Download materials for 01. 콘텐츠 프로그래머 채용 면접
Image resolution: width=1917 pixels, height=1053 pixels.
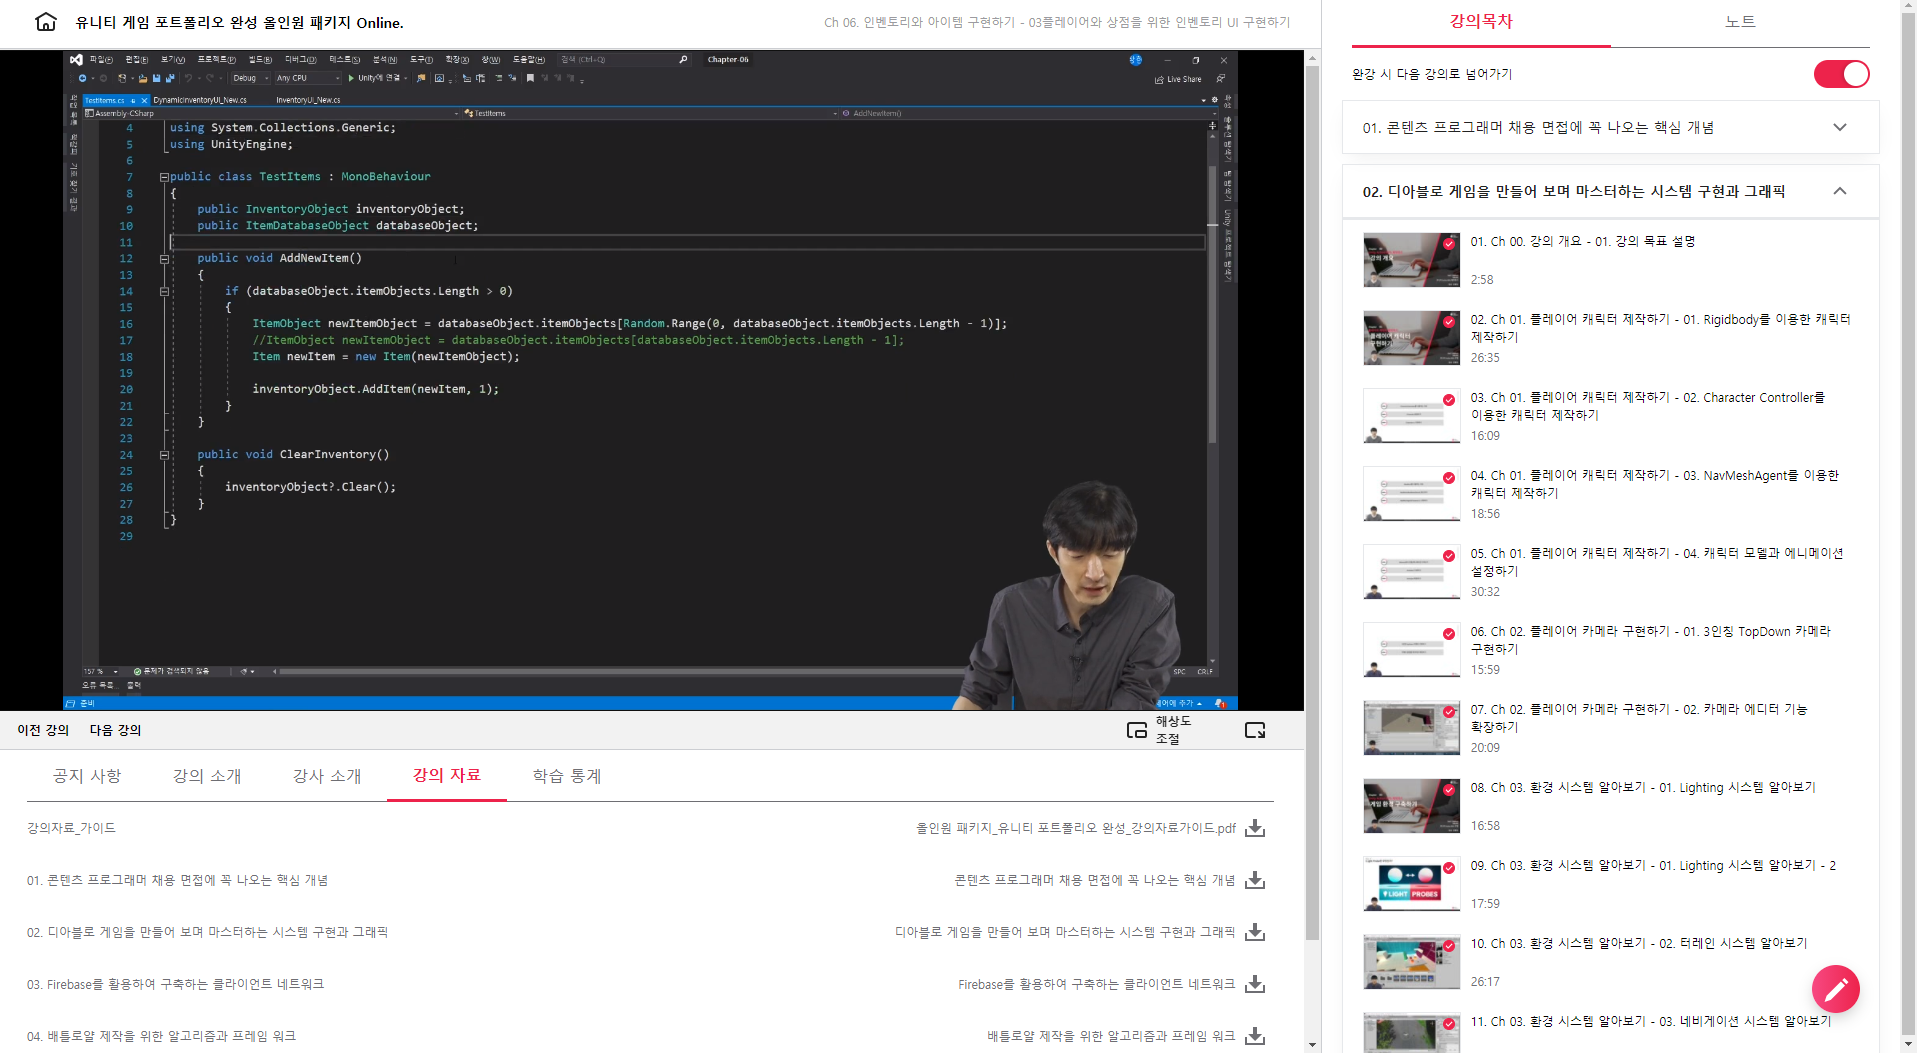[1256, 880]
